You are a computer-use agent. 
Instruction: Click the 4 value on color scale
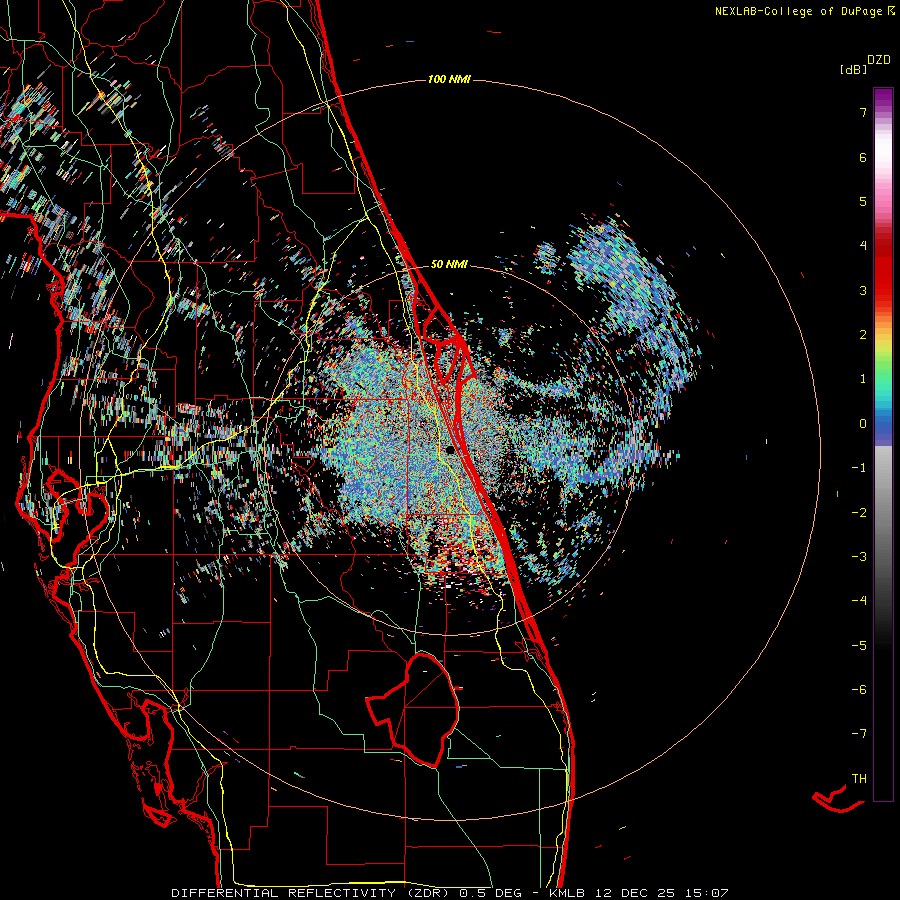(x=863, y=245)
